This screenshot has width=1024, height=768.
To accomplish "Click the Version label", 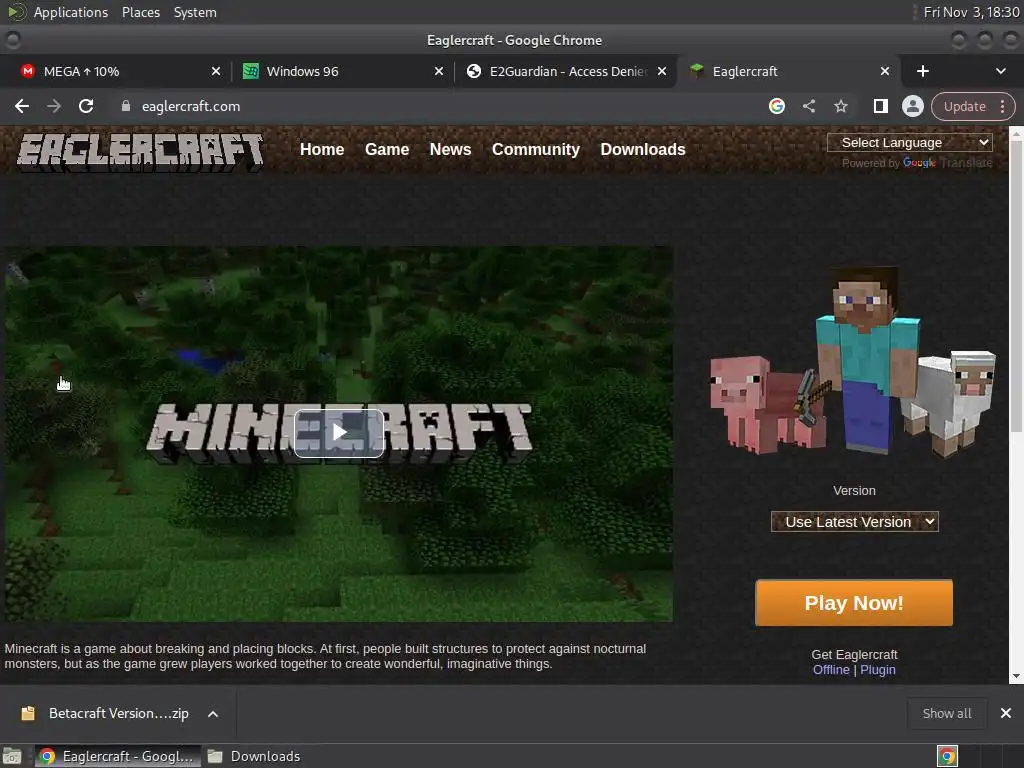I will [x=854, y=490].
